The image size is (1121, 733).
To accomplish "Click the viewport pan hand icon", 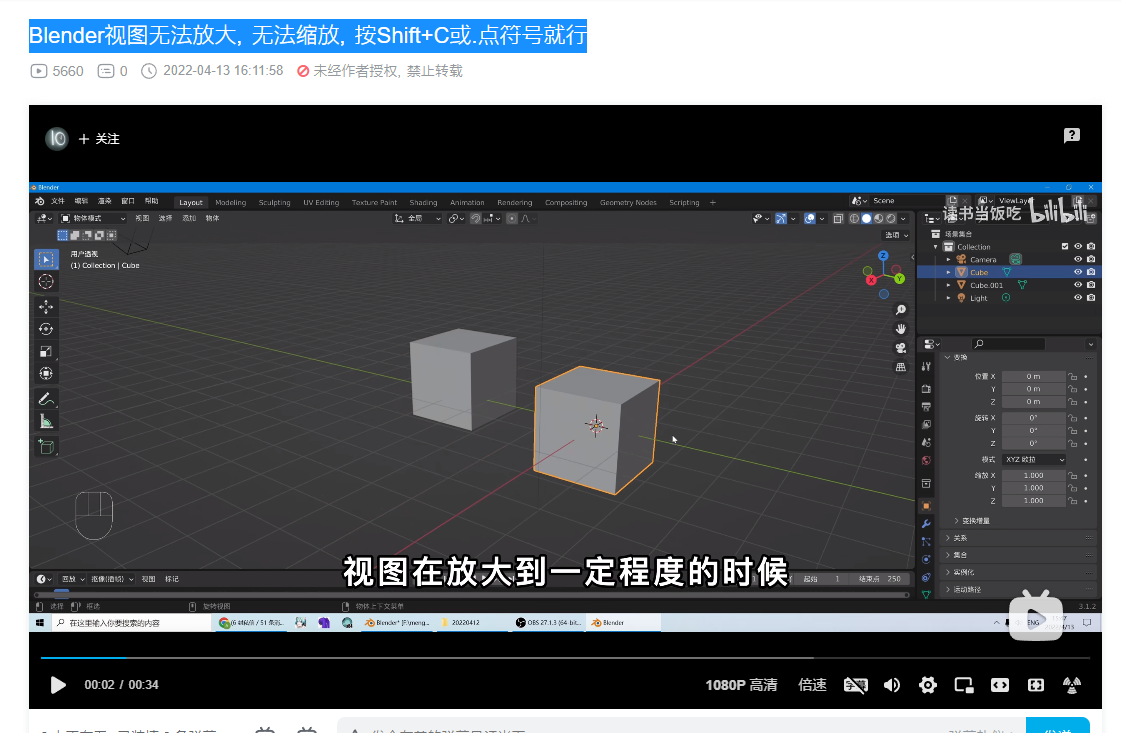I will [901, 329].
